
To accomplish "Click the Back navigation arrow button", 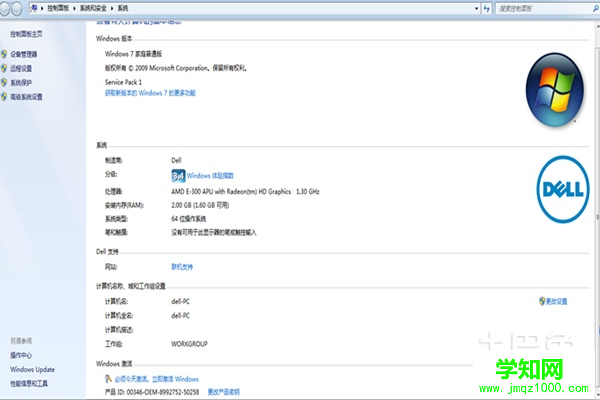I will pos(4,8).
